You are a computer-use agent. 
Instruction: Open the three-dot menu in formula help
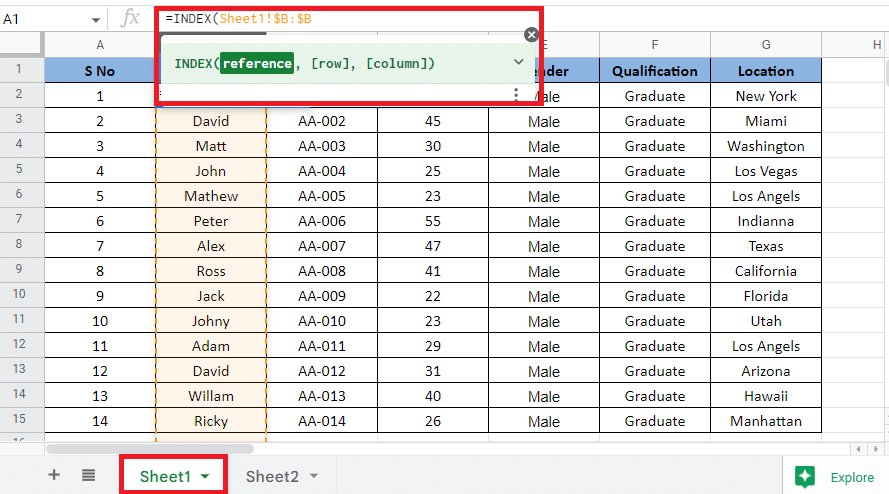coord(516,95)
